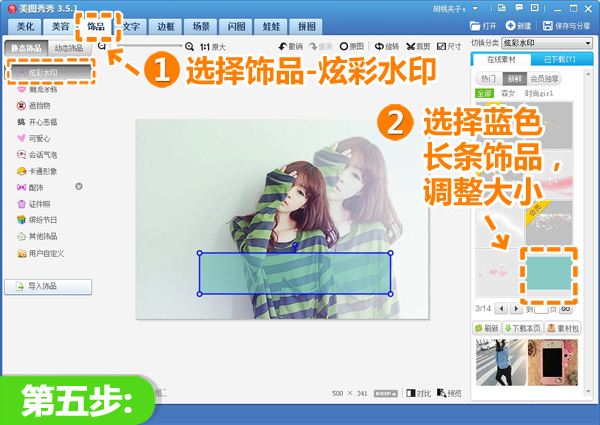Go to the 闪图 tab
Screen dimensions: 600x425
pos(236,26)
